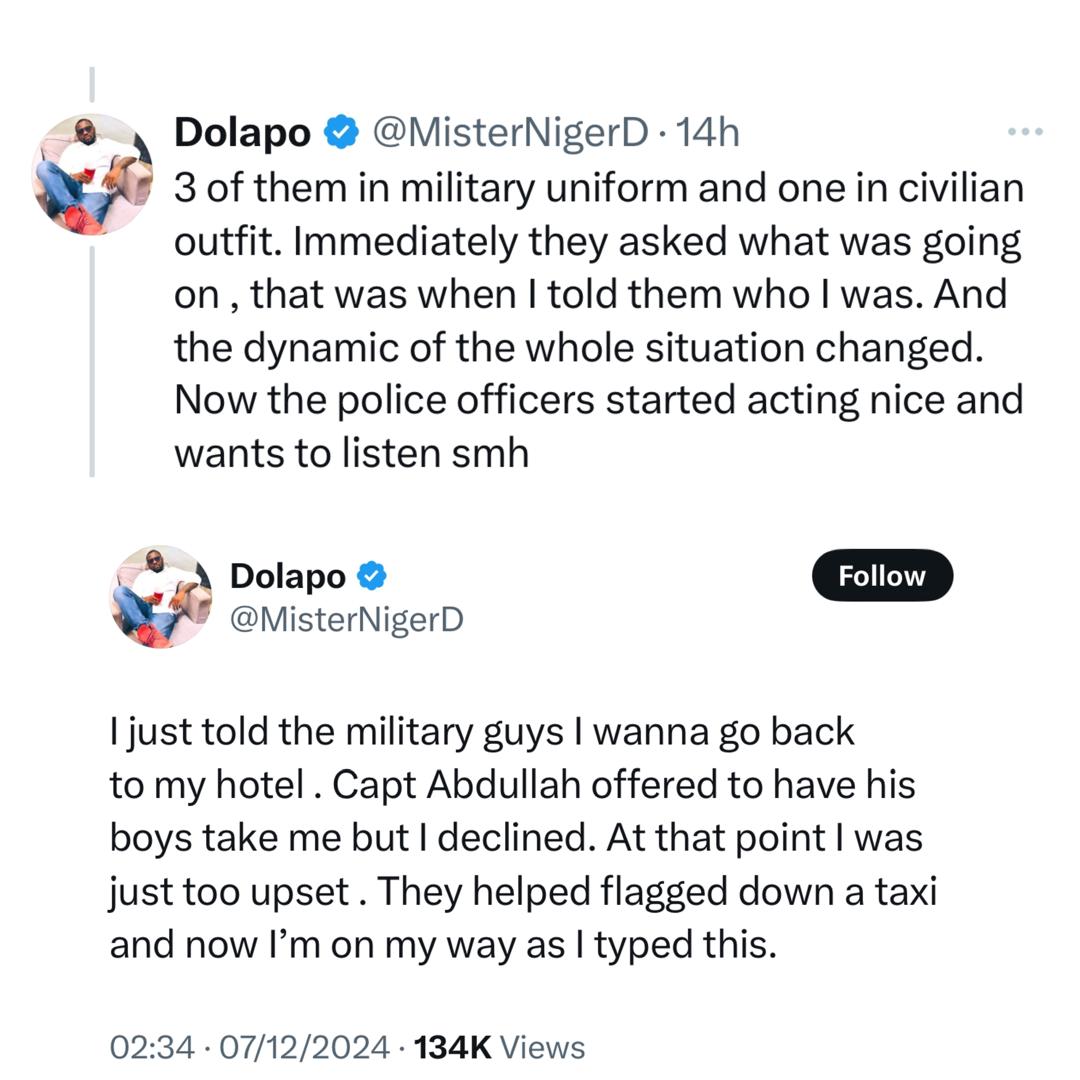Click the thread line below the top avatar
The width and height of the screenshot is (1080, 1080).
point(91,360)
